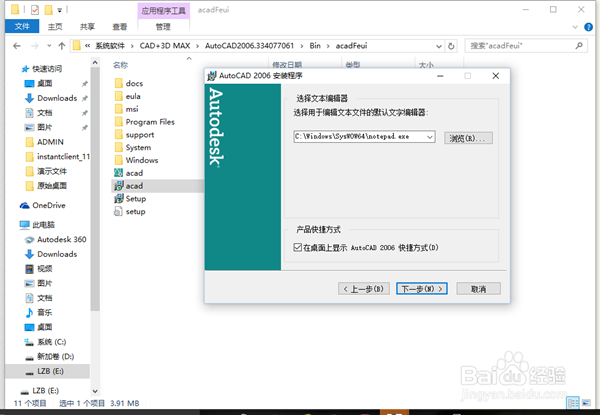
Task: Click the 取消 cancel button
Action: click(478, 289)
